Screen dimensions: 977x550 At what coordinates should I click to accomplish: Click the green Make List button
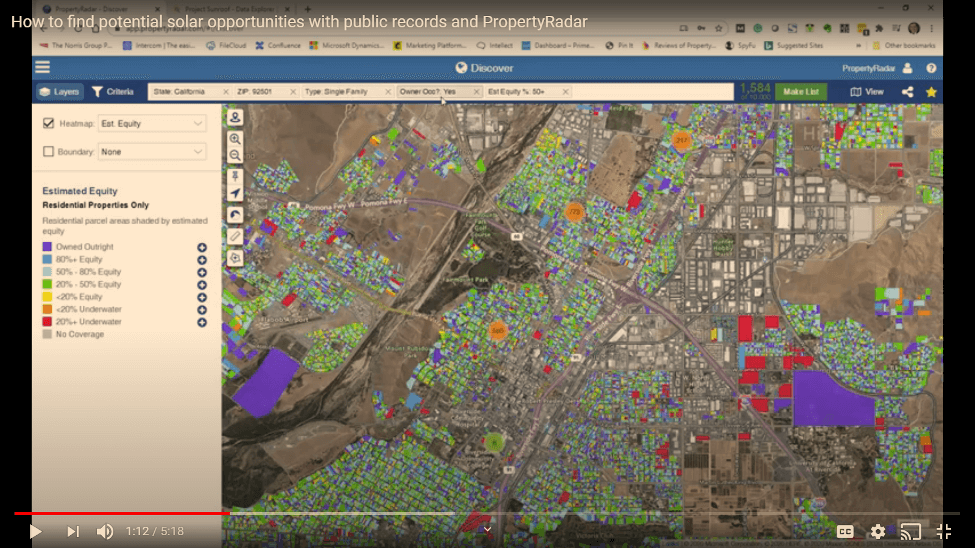801,92
